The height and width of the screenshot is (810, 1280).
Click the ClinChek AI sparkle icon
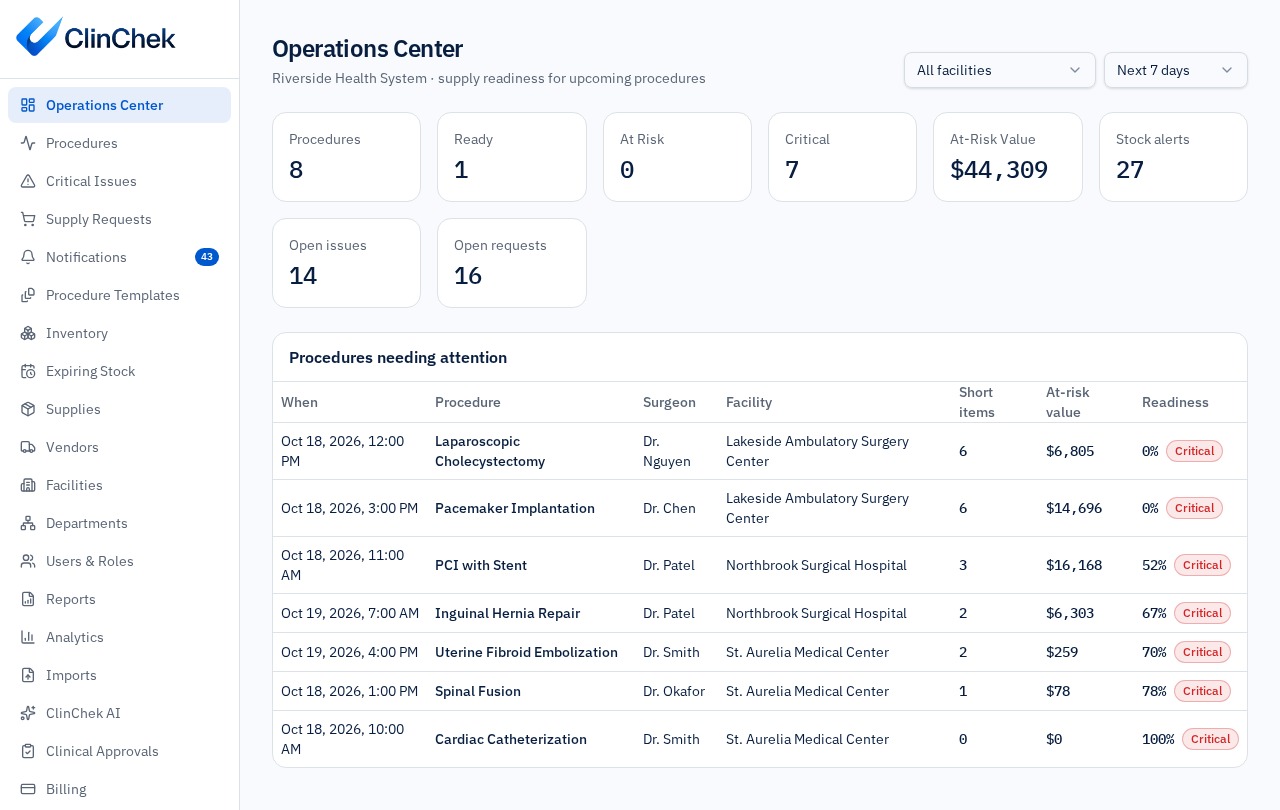[28, 713]
